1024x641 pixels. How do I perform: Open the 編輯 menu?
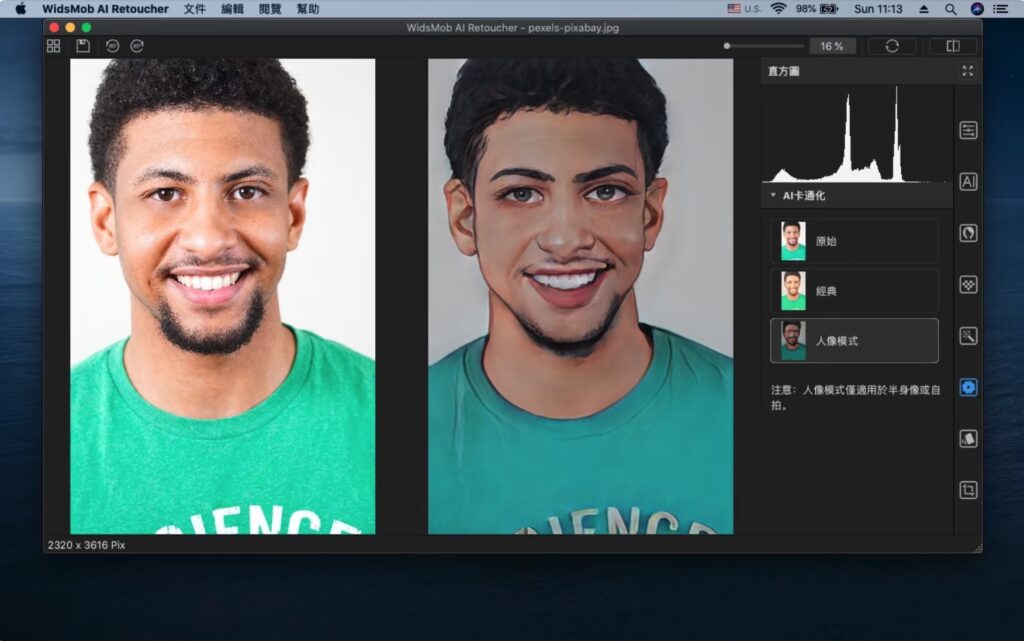[233, 9]
